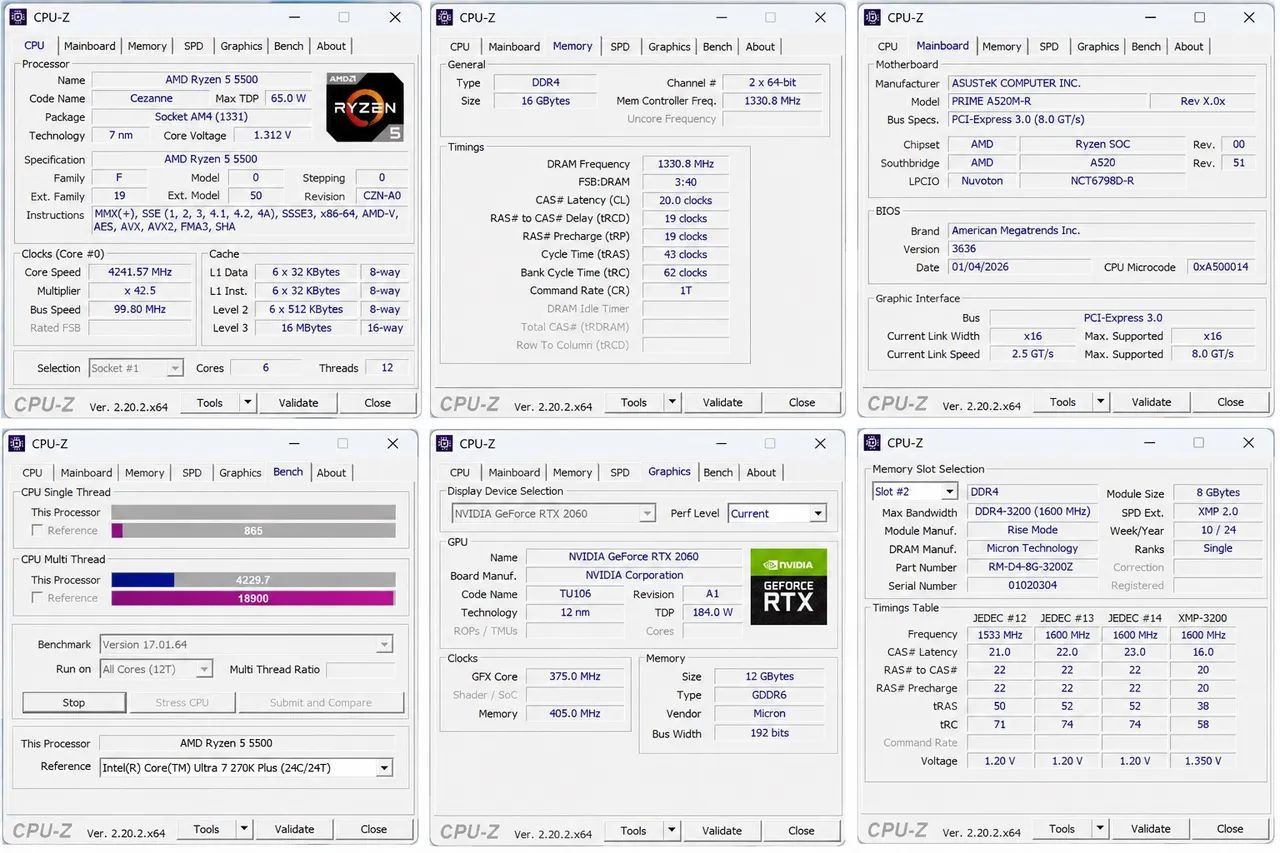This screenshot has height=853, width=1280.
Task: Click the NVIDIA GeForce RTX logo
Action: coord(789,586)
